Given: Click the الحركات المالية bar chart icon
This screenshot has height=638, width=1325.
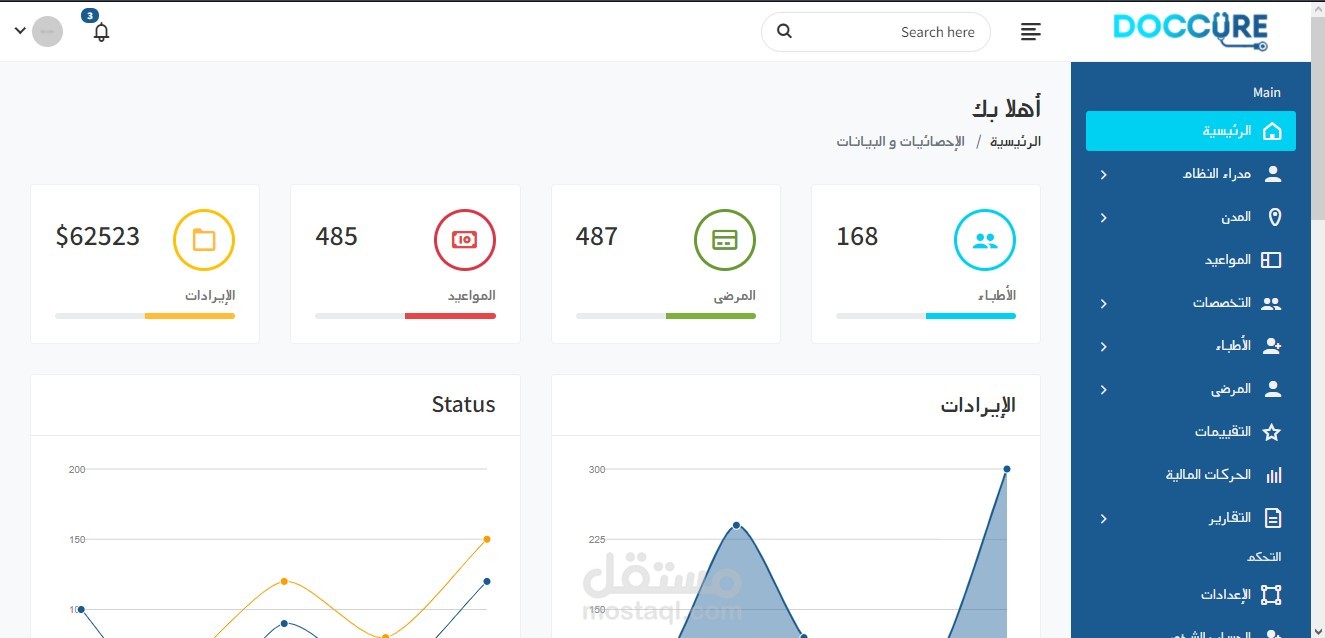Looking at the screenshot, I should click(x=1273, y=475).
